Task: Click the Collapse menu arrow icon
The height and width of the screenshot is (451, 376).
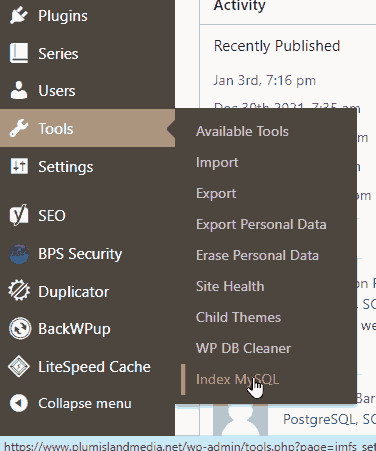Action: pos(19,403)
